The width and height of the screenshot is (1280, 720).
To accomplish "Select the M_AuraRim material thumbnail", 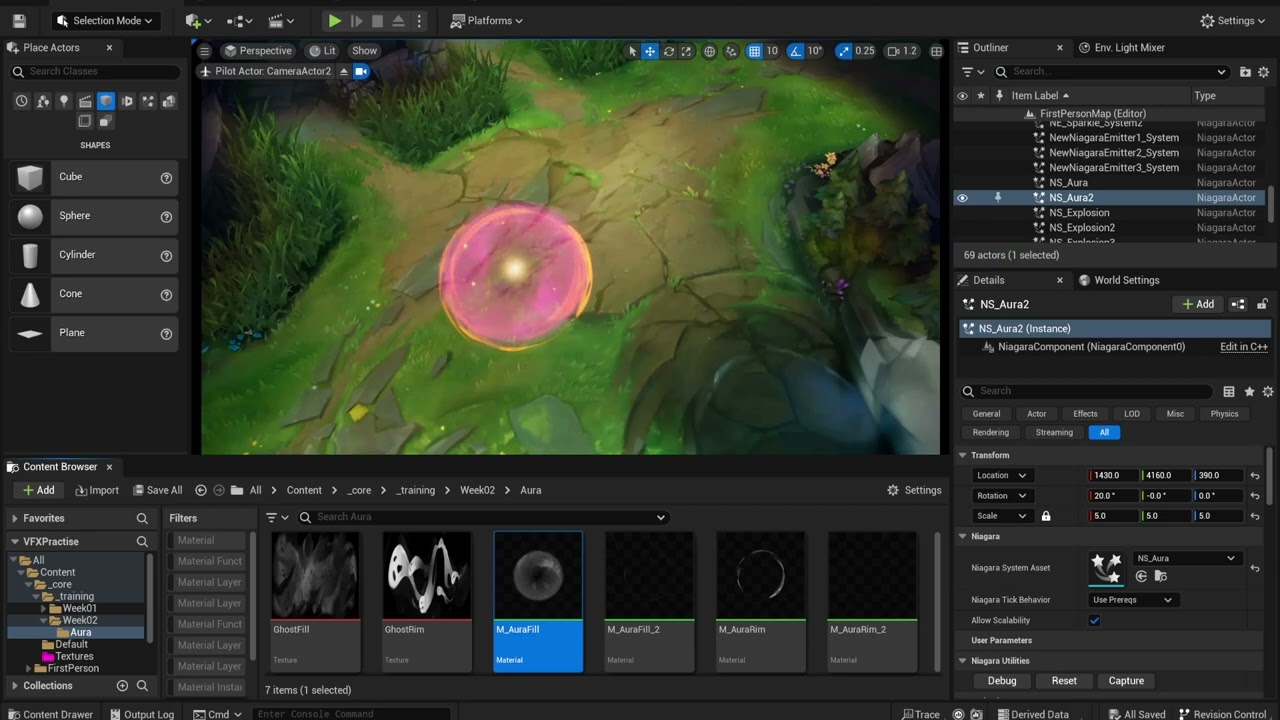I will tap(760, 575).
